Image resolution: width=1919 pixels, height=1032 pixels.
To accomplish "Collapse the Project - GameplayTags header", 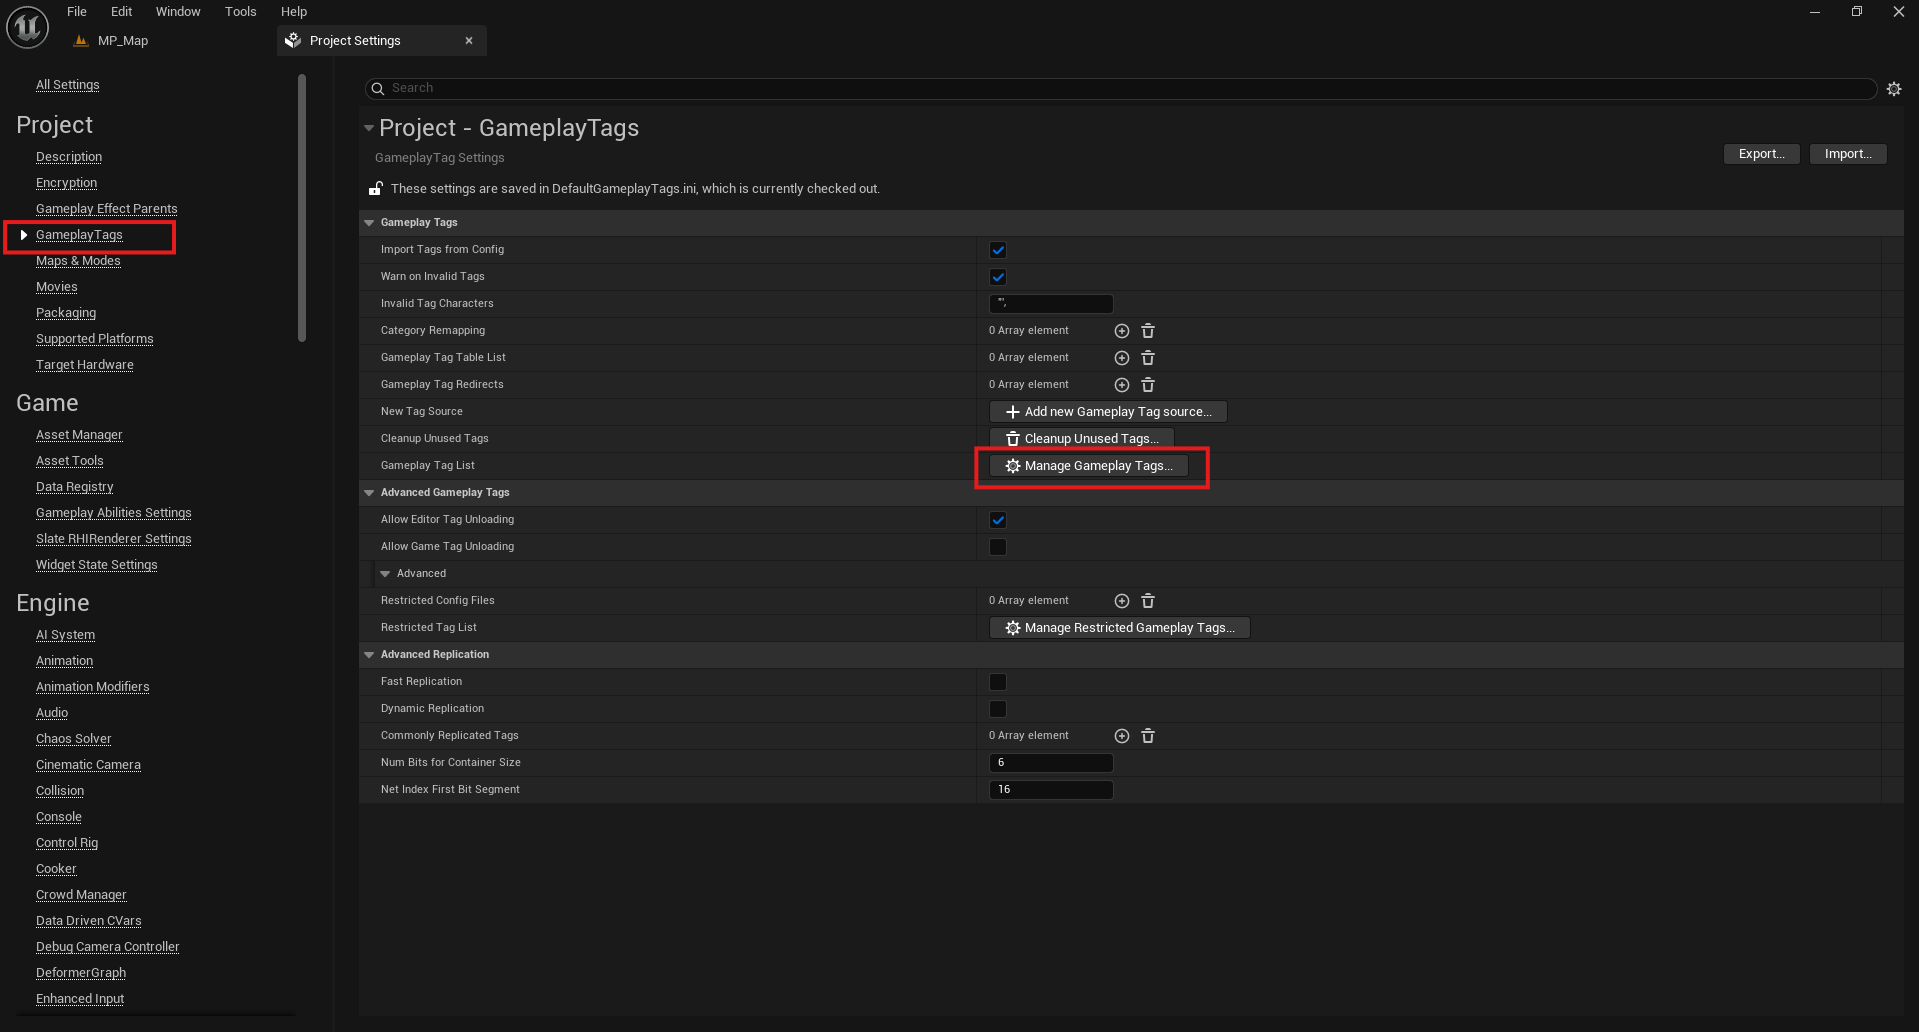I will pos(369,128).
